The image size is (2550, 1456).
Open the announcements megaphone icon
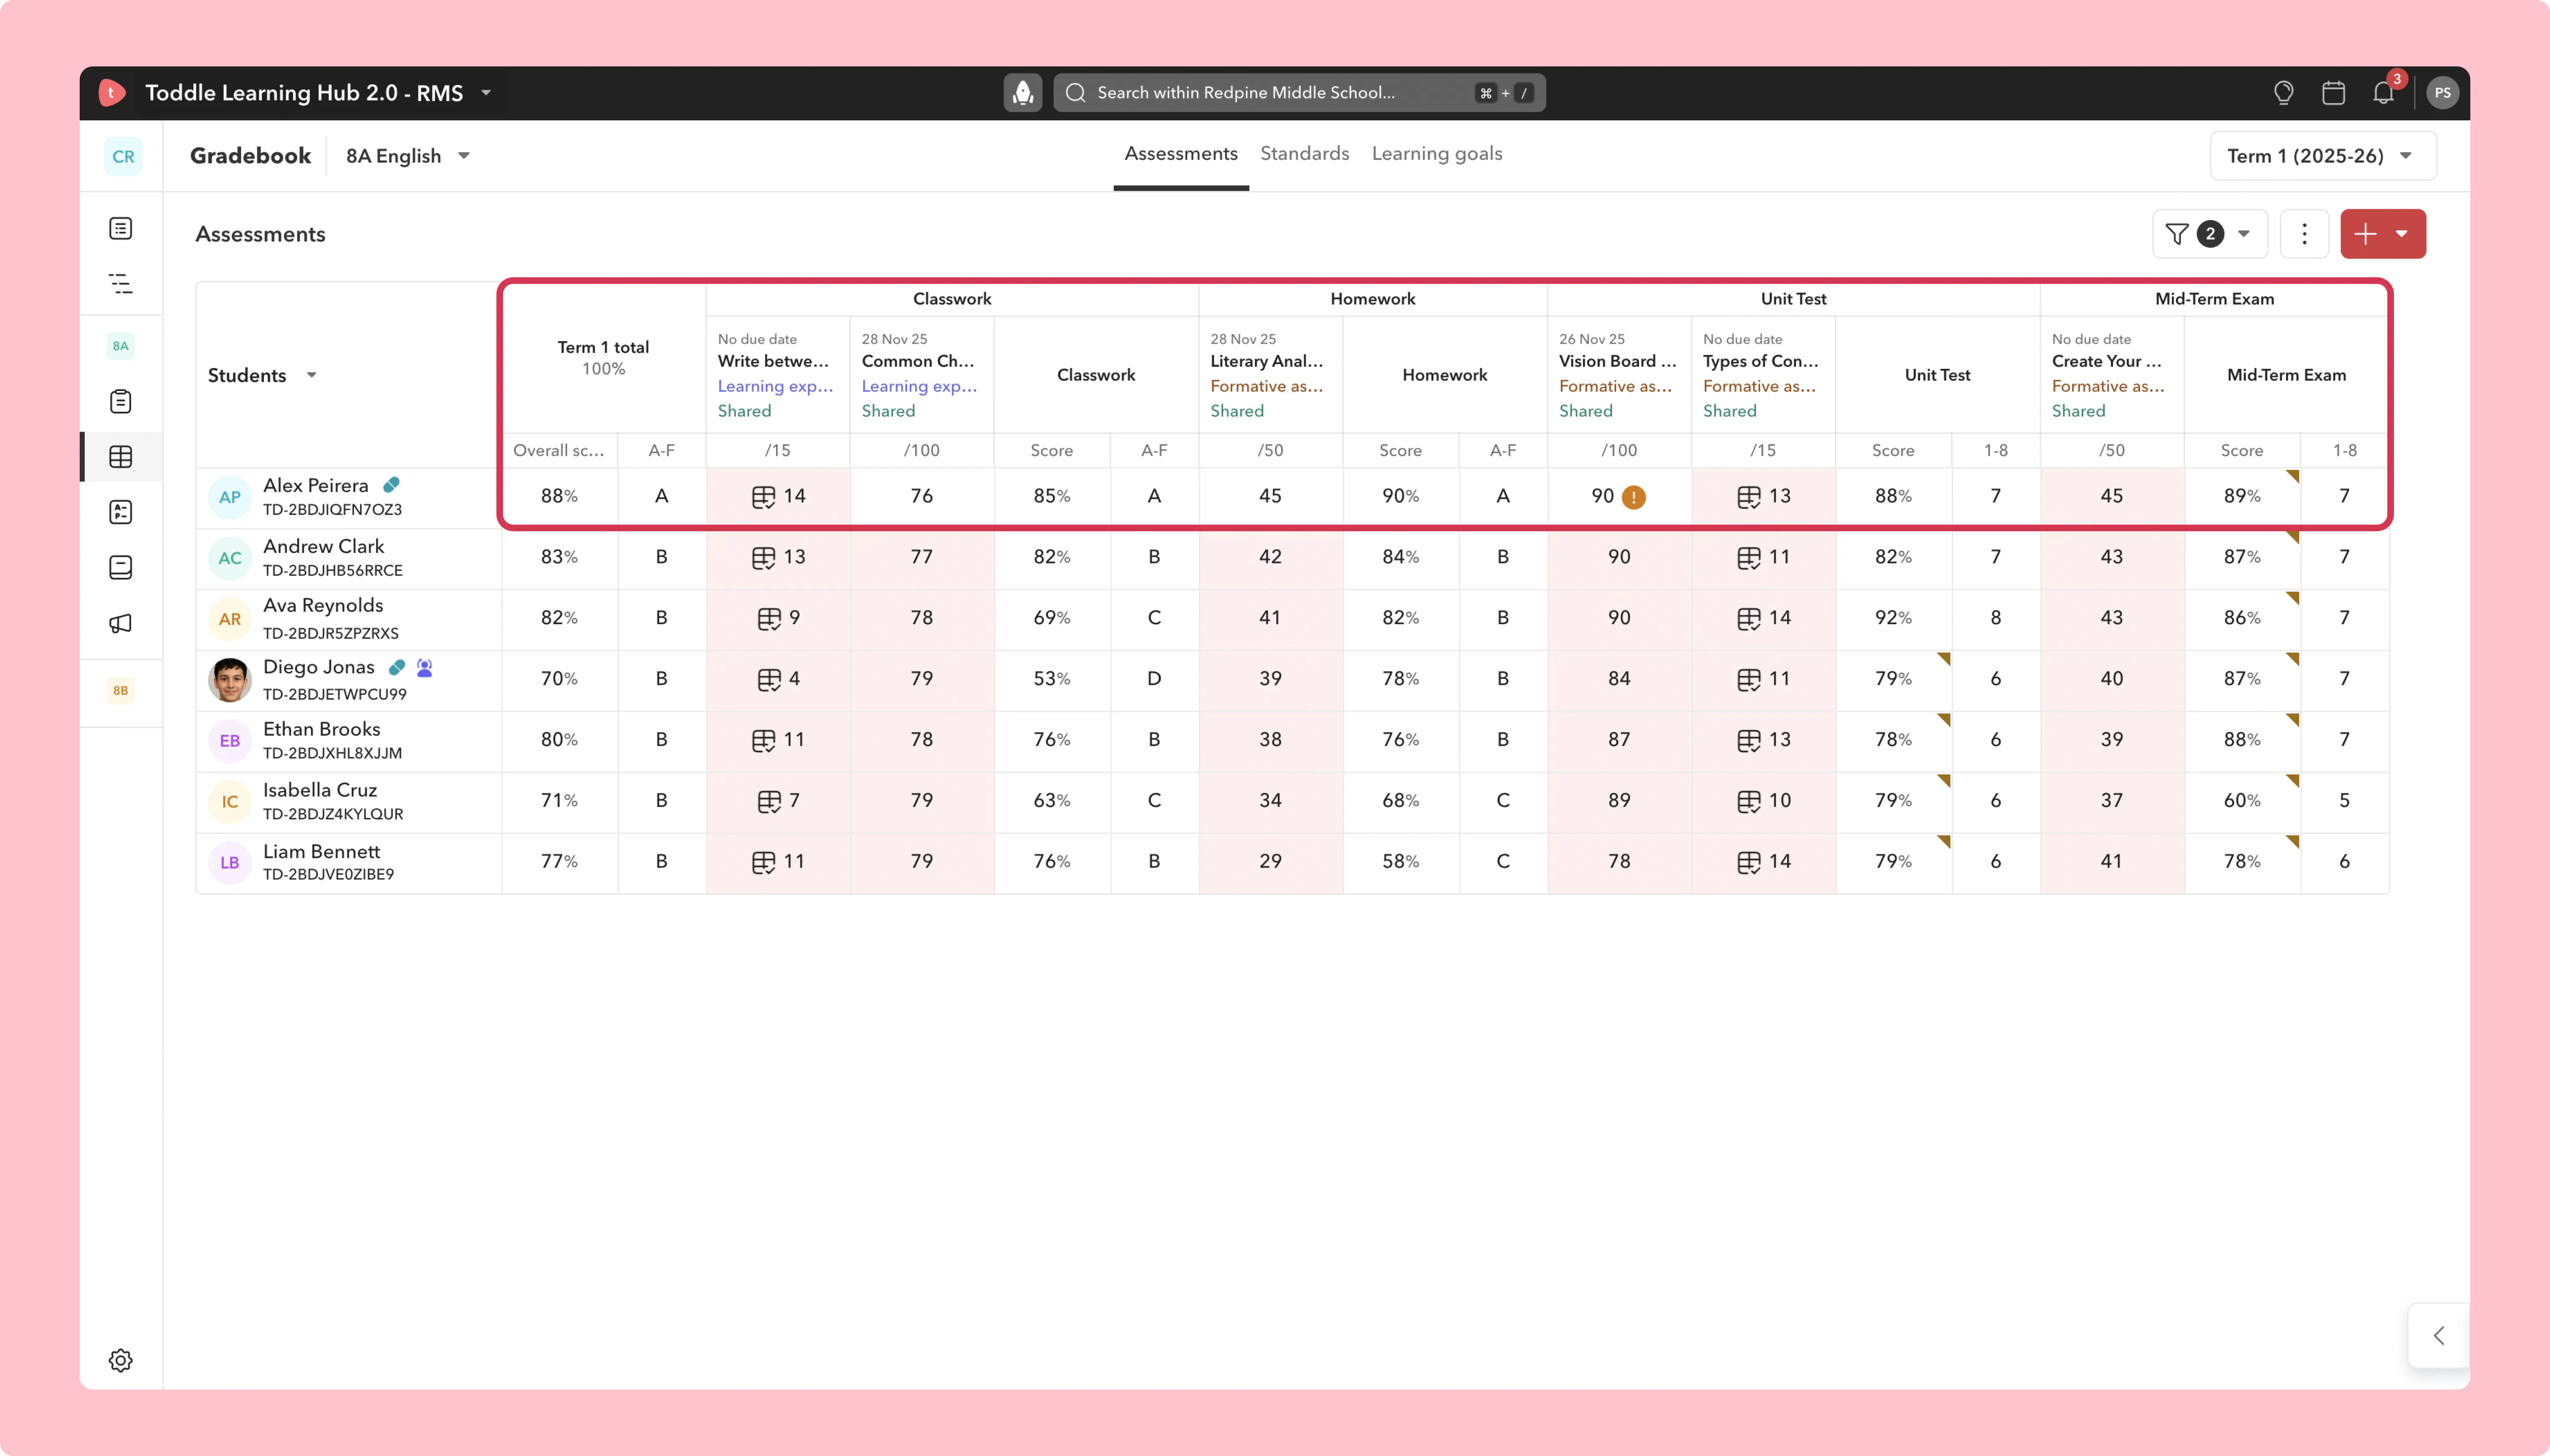(121, 624)
